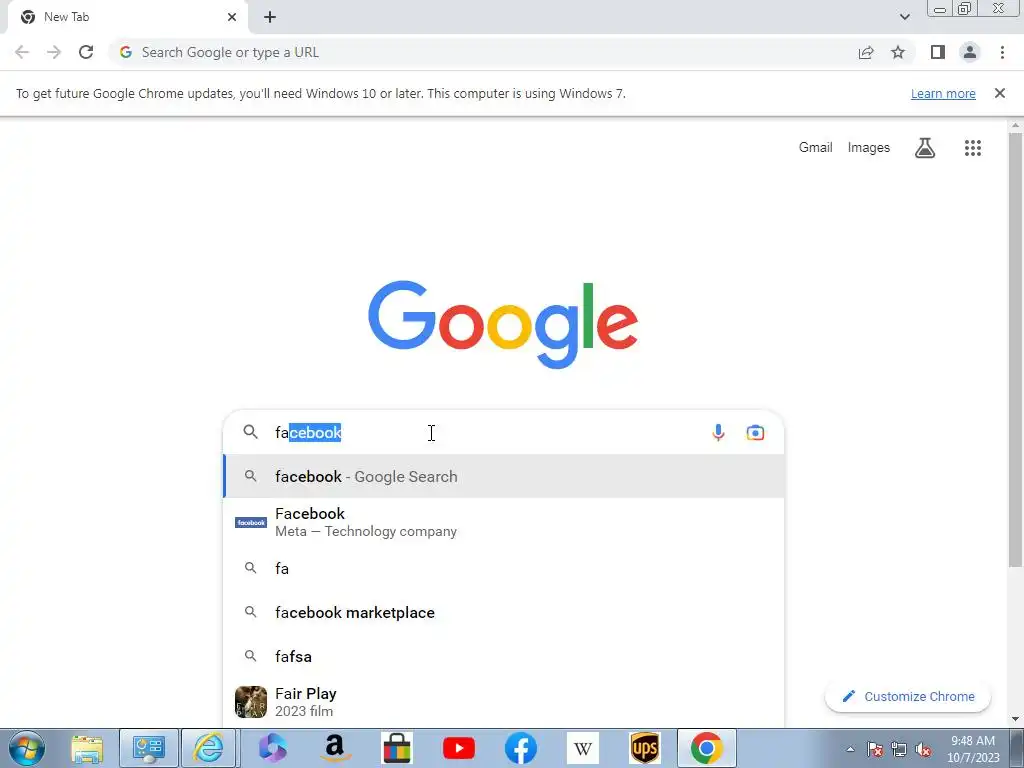Dismiss the Windows 7 update infobar
Screen dimensions: 1024x768
click(1000, 93)
